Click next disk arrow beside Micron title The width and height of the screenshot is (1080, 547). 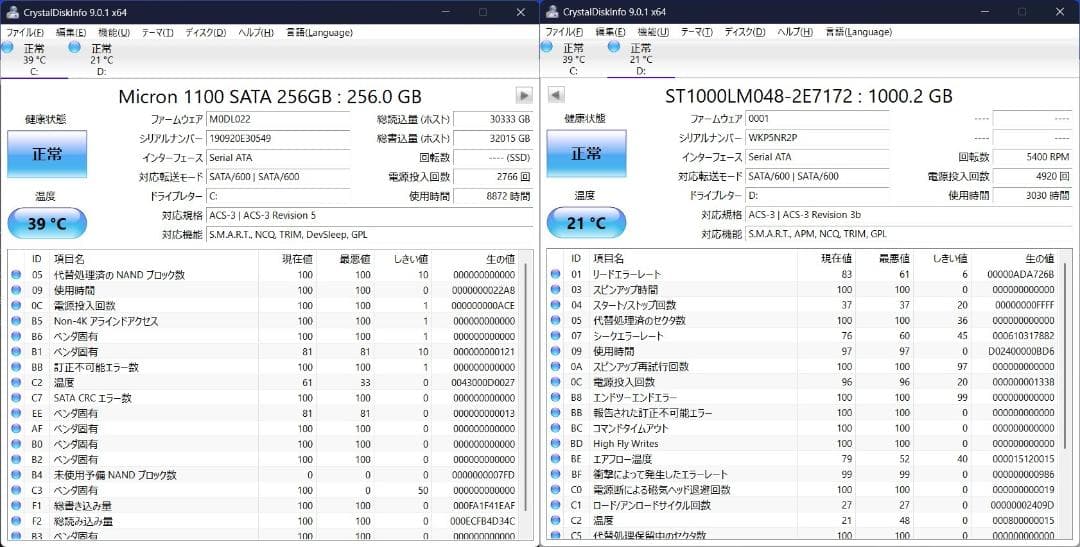[524, 96]
